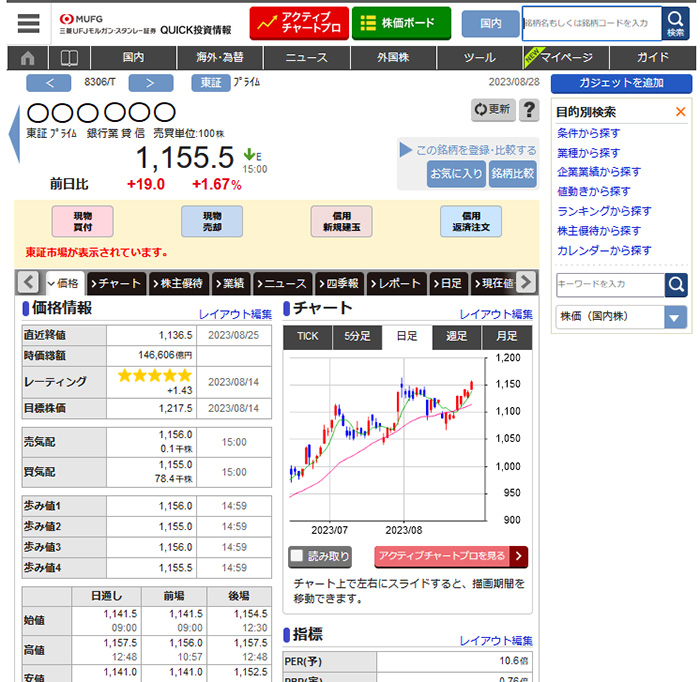Open the ガイド navigation menu
The width and height of the screenshot is (700, 682).
(652, 58)
